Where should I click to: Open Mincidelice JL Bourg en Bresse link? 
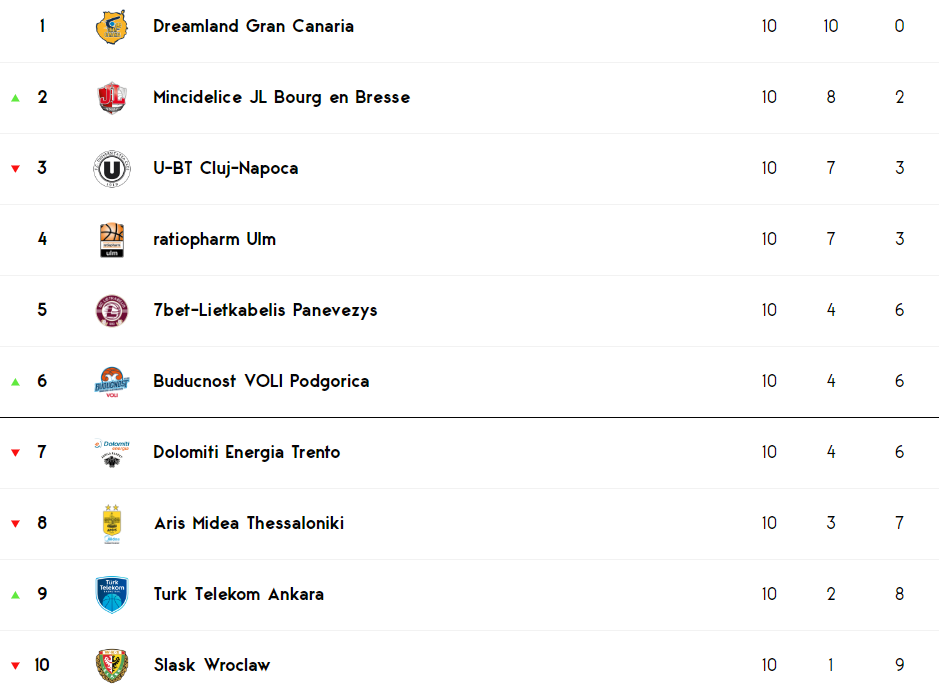click(281, 97)
